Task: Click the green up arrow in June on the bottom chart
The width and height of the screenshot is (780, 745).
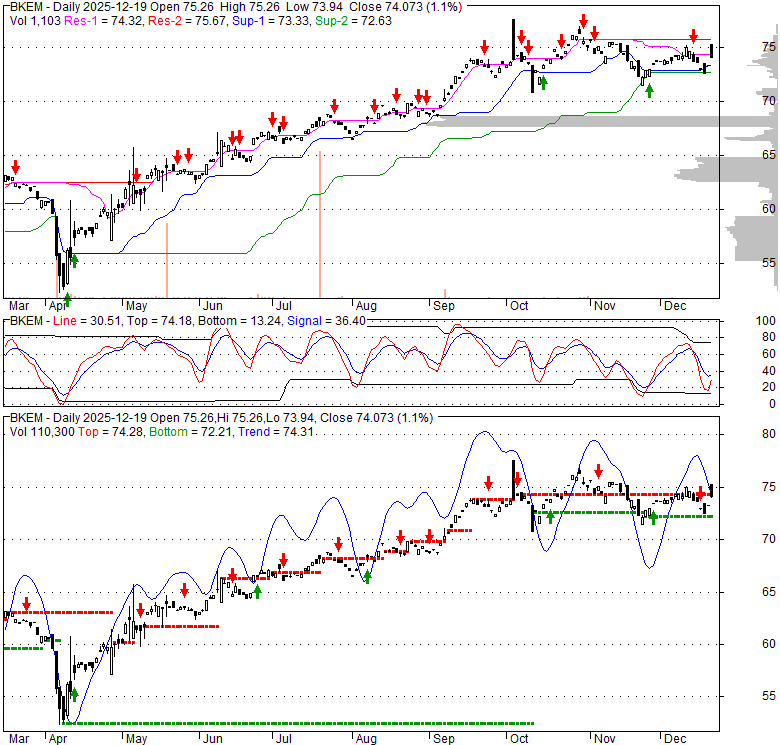Action: point(257,591)
